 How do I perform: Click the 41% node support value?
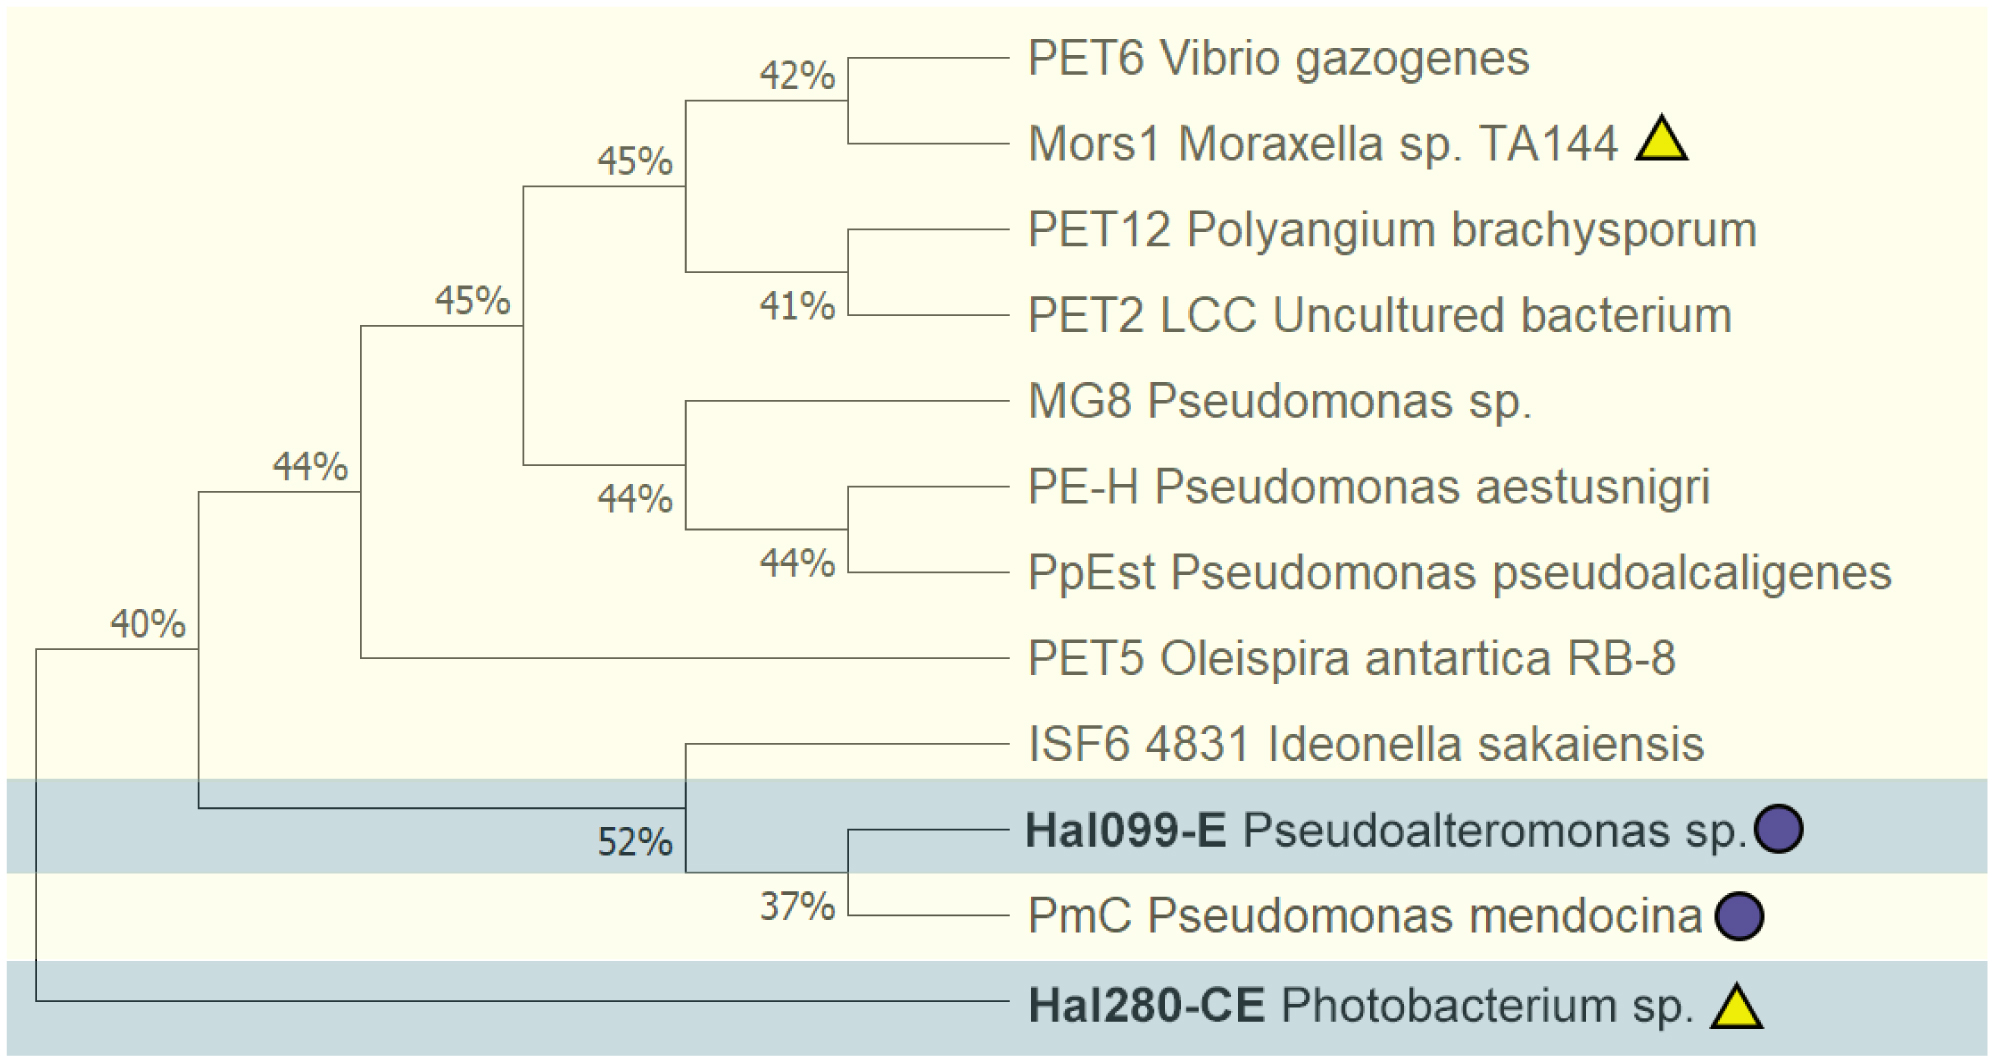click(796, 306)
